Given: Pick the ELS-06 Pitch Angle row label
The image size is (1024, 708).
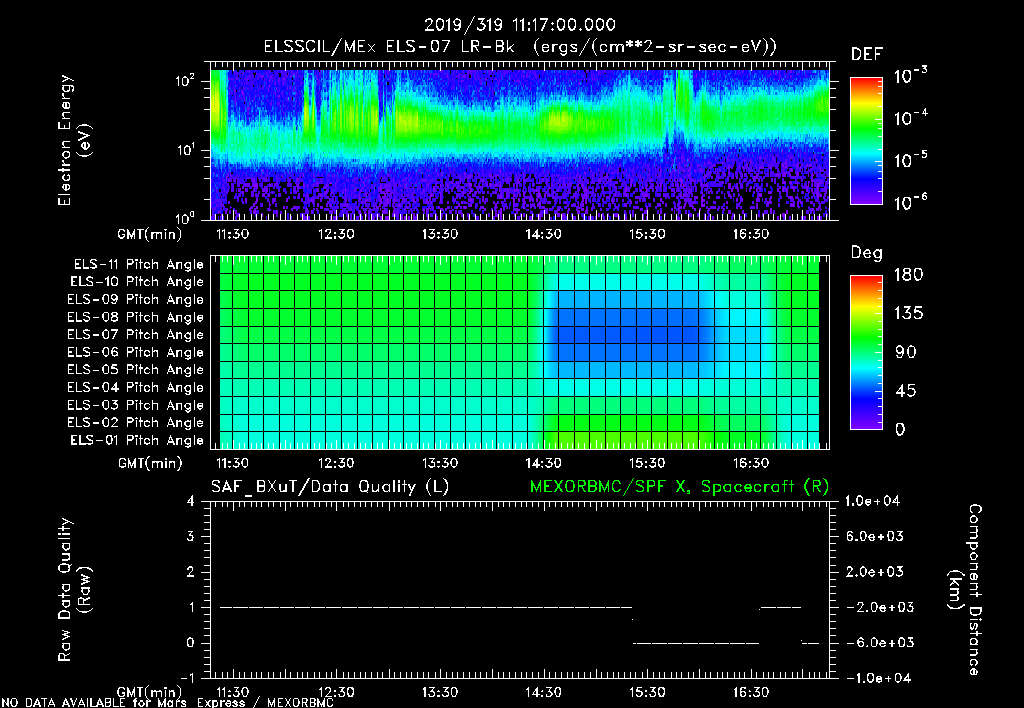Looking at the screenshot, I should (136, 352).
